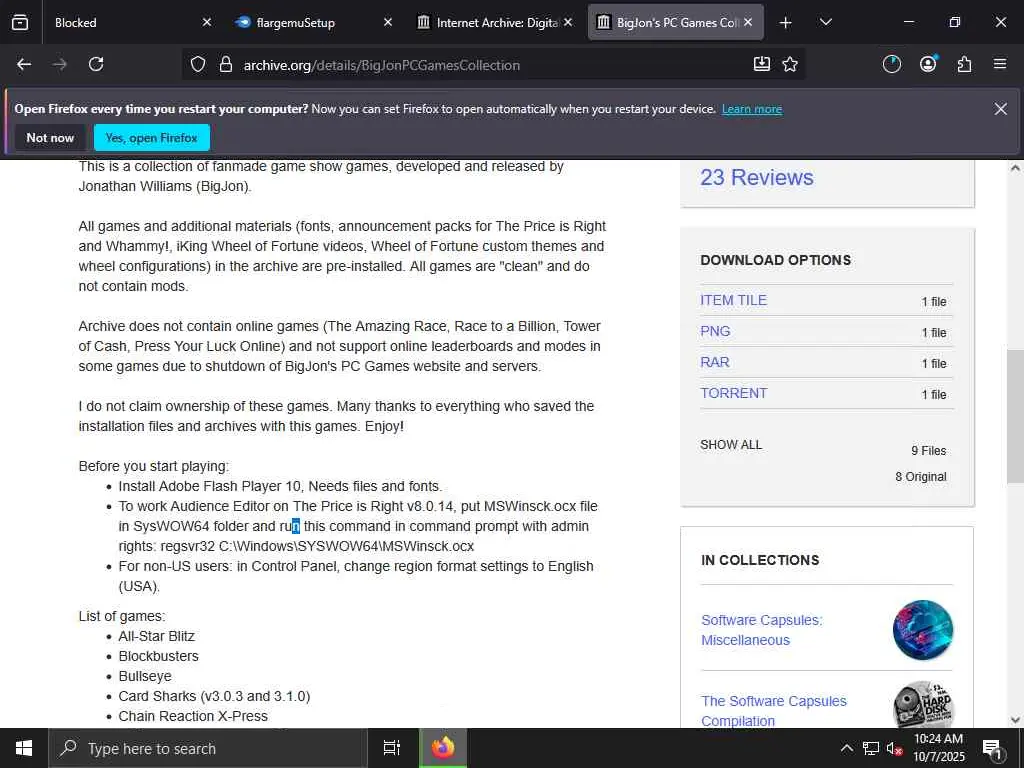Close the flargemuSetup tab
1024x768 pixels.
pyautogui.click(x=388, y=22)
